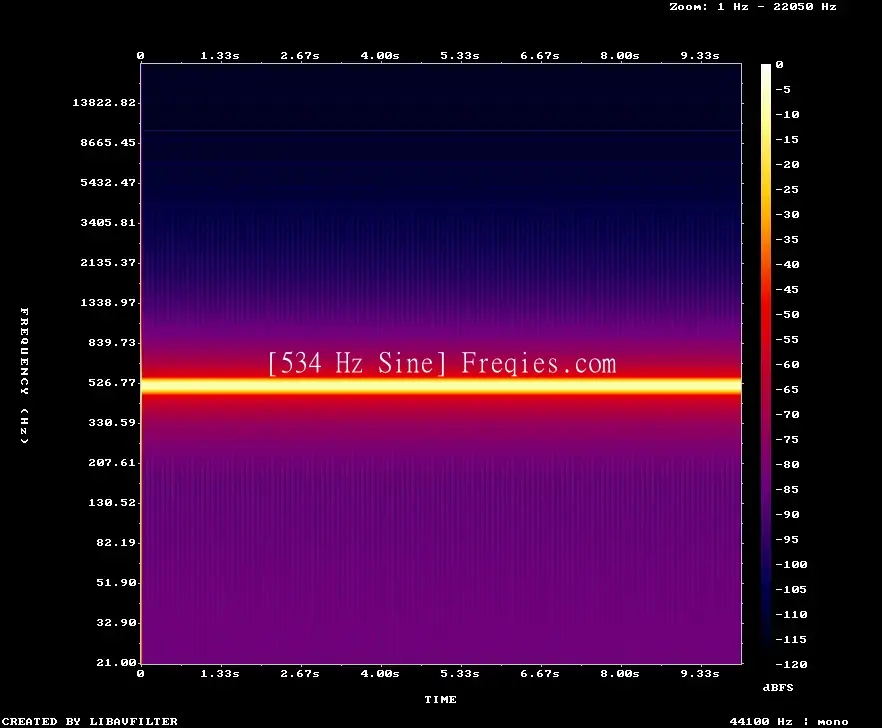The image size is (882, 728).
Task: Click frequency tick label 13822.82
Action: [104, 102]
